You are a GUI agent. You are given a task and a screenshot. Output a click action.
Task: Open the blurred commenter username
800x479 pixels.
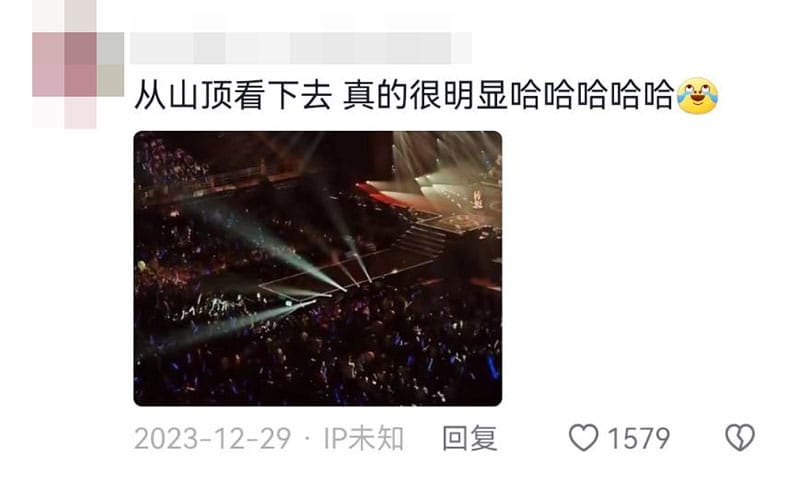tap(301, 48)
